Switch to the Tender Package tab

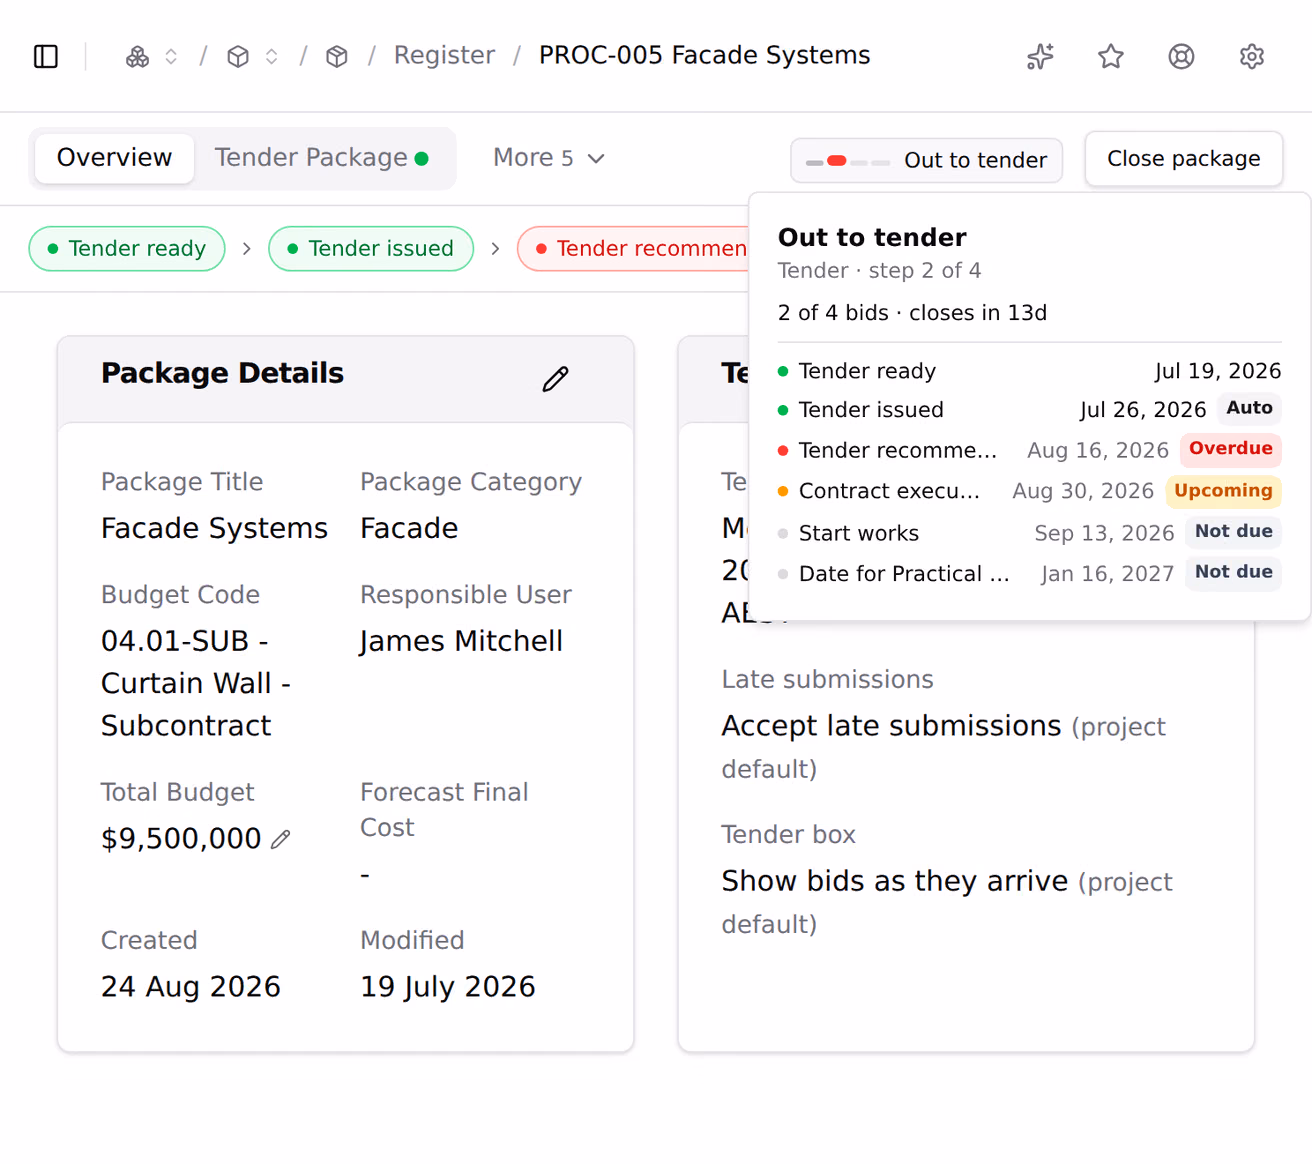321,158
